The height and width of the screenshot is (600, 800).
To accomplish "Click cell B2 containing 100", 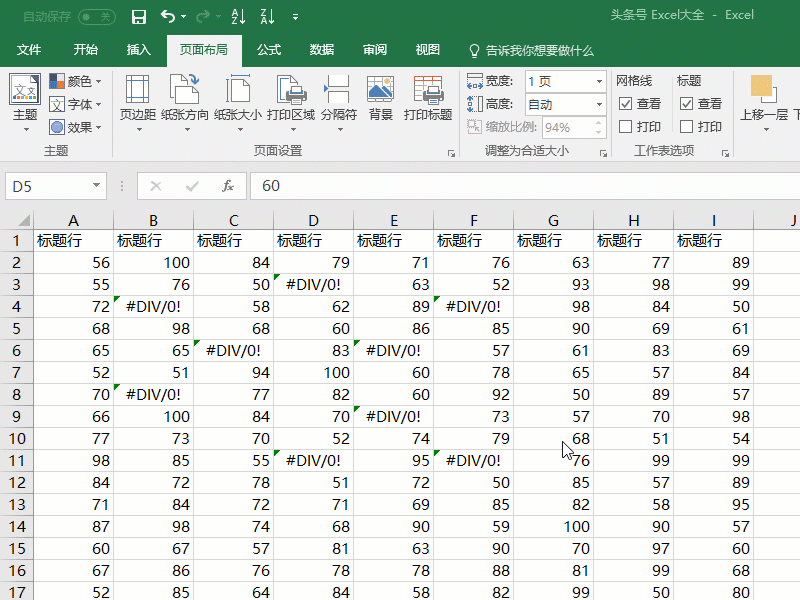I will [154, 263].
